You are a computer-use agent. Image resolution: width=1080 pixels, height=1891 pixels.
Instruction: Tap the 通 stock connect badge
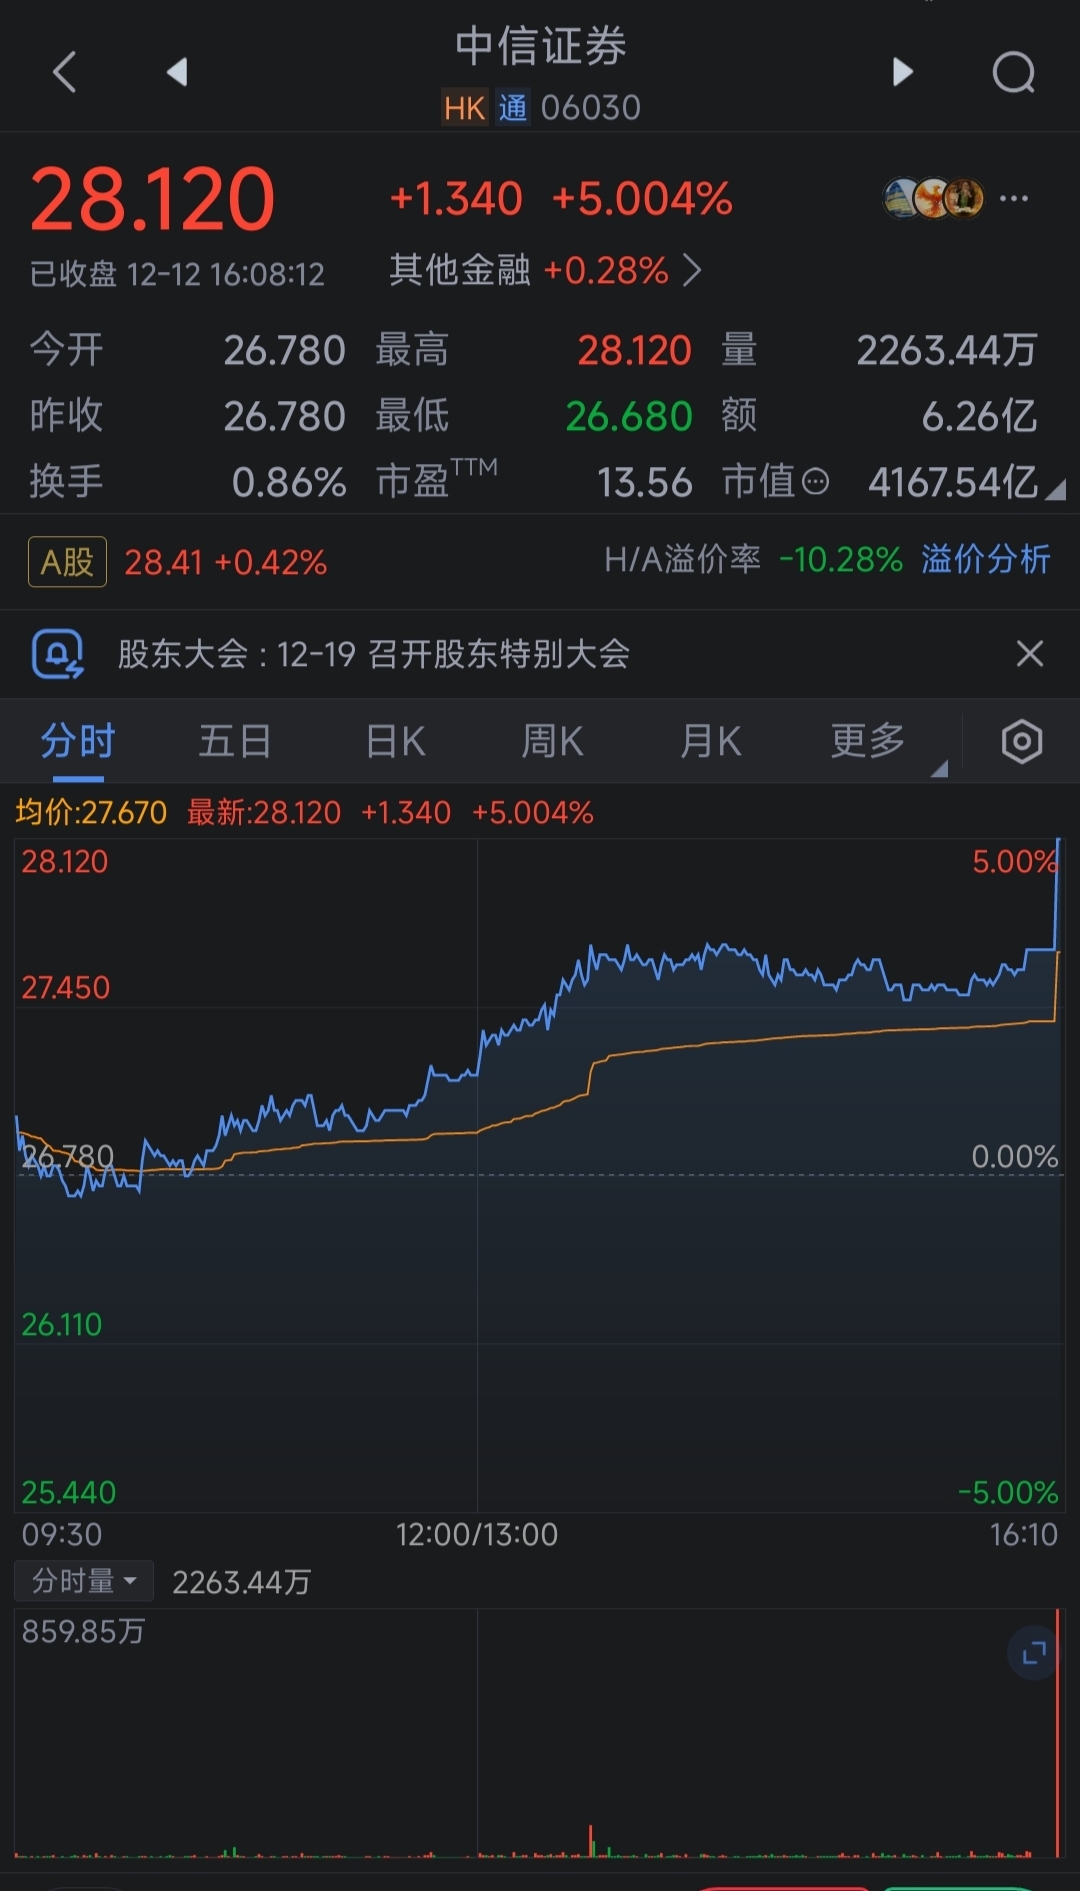512,108
